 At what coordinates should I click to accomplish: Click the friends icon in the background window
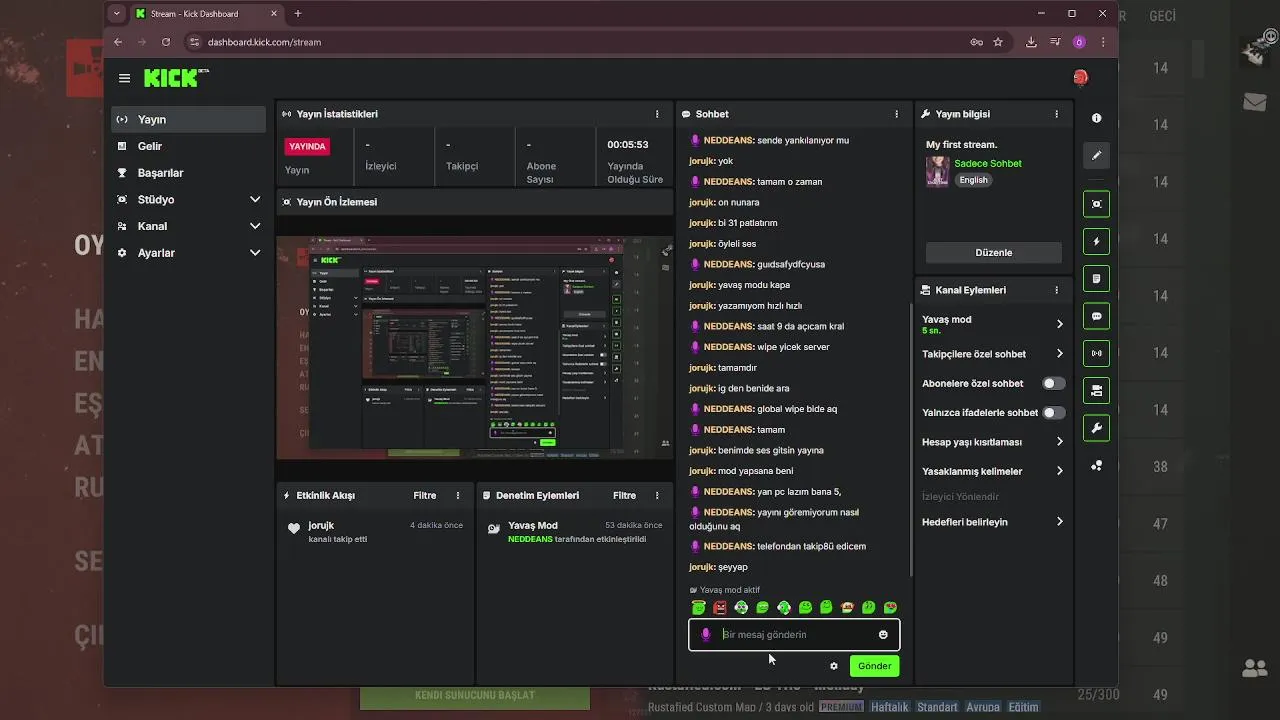click(1254, 668)
